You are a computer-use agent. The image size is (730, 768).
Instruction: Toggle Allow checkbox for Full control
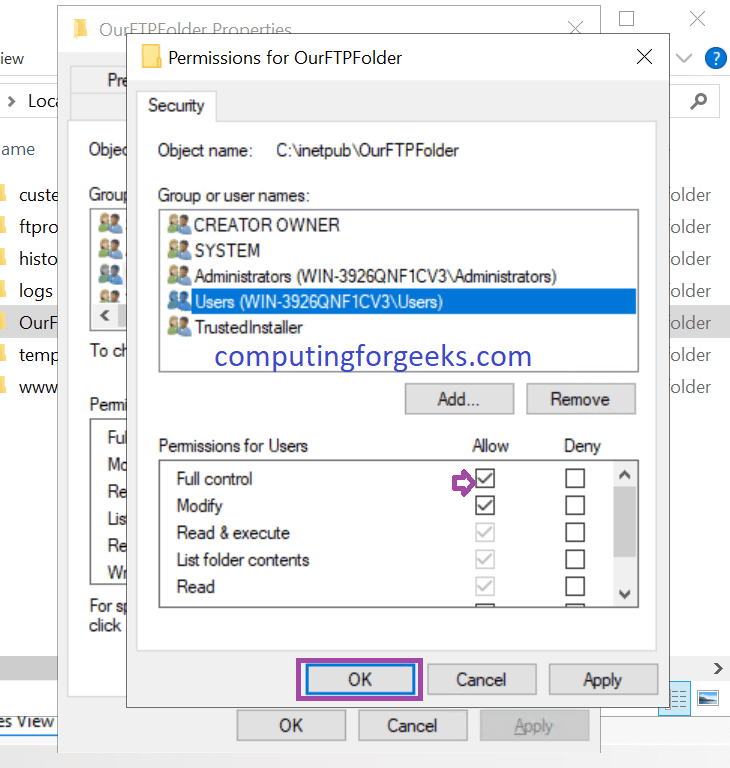[x=485, y=479]
